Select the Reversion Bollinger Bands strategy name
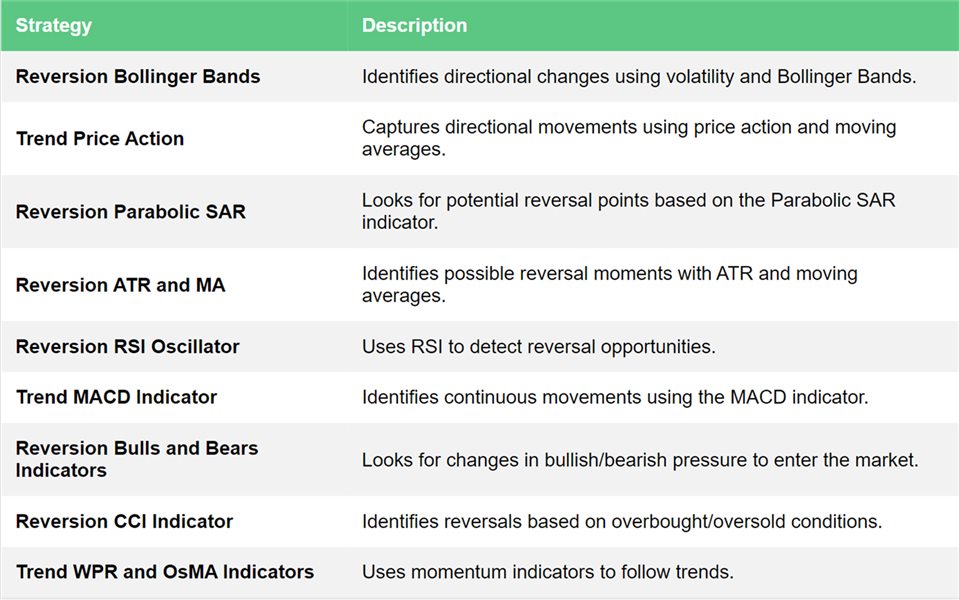Viewport: 959px width, 600px height. tap(138, 76)
